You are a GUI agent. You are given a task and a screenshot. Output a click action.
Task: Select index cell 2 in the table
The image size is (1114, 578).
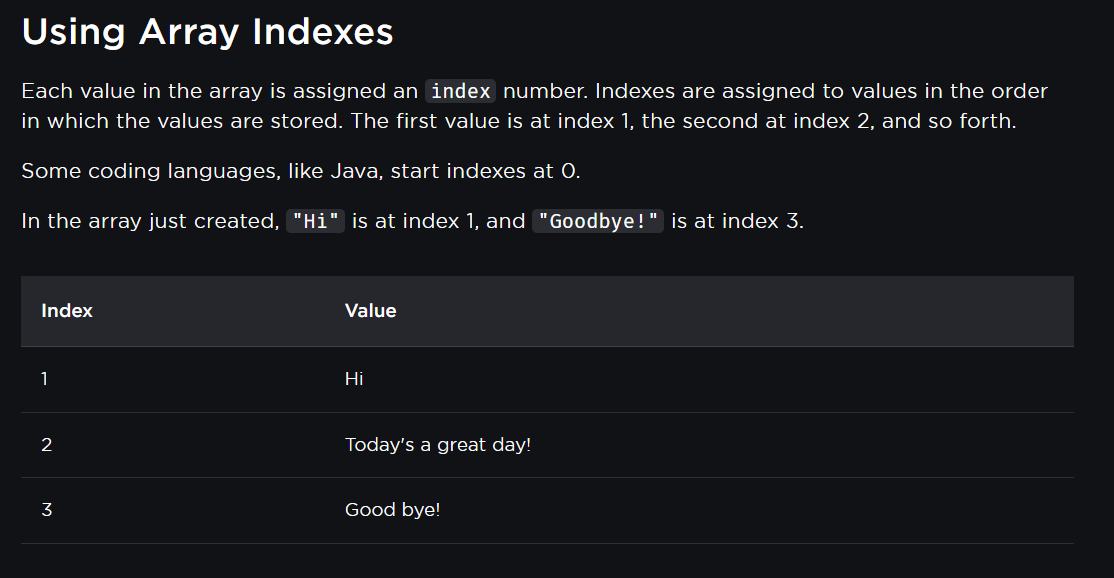click(47, 445)
